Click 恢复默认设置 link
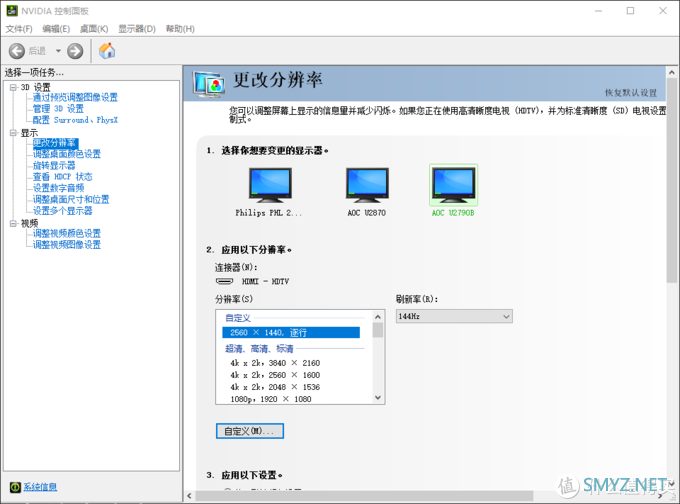 point(631,93)
